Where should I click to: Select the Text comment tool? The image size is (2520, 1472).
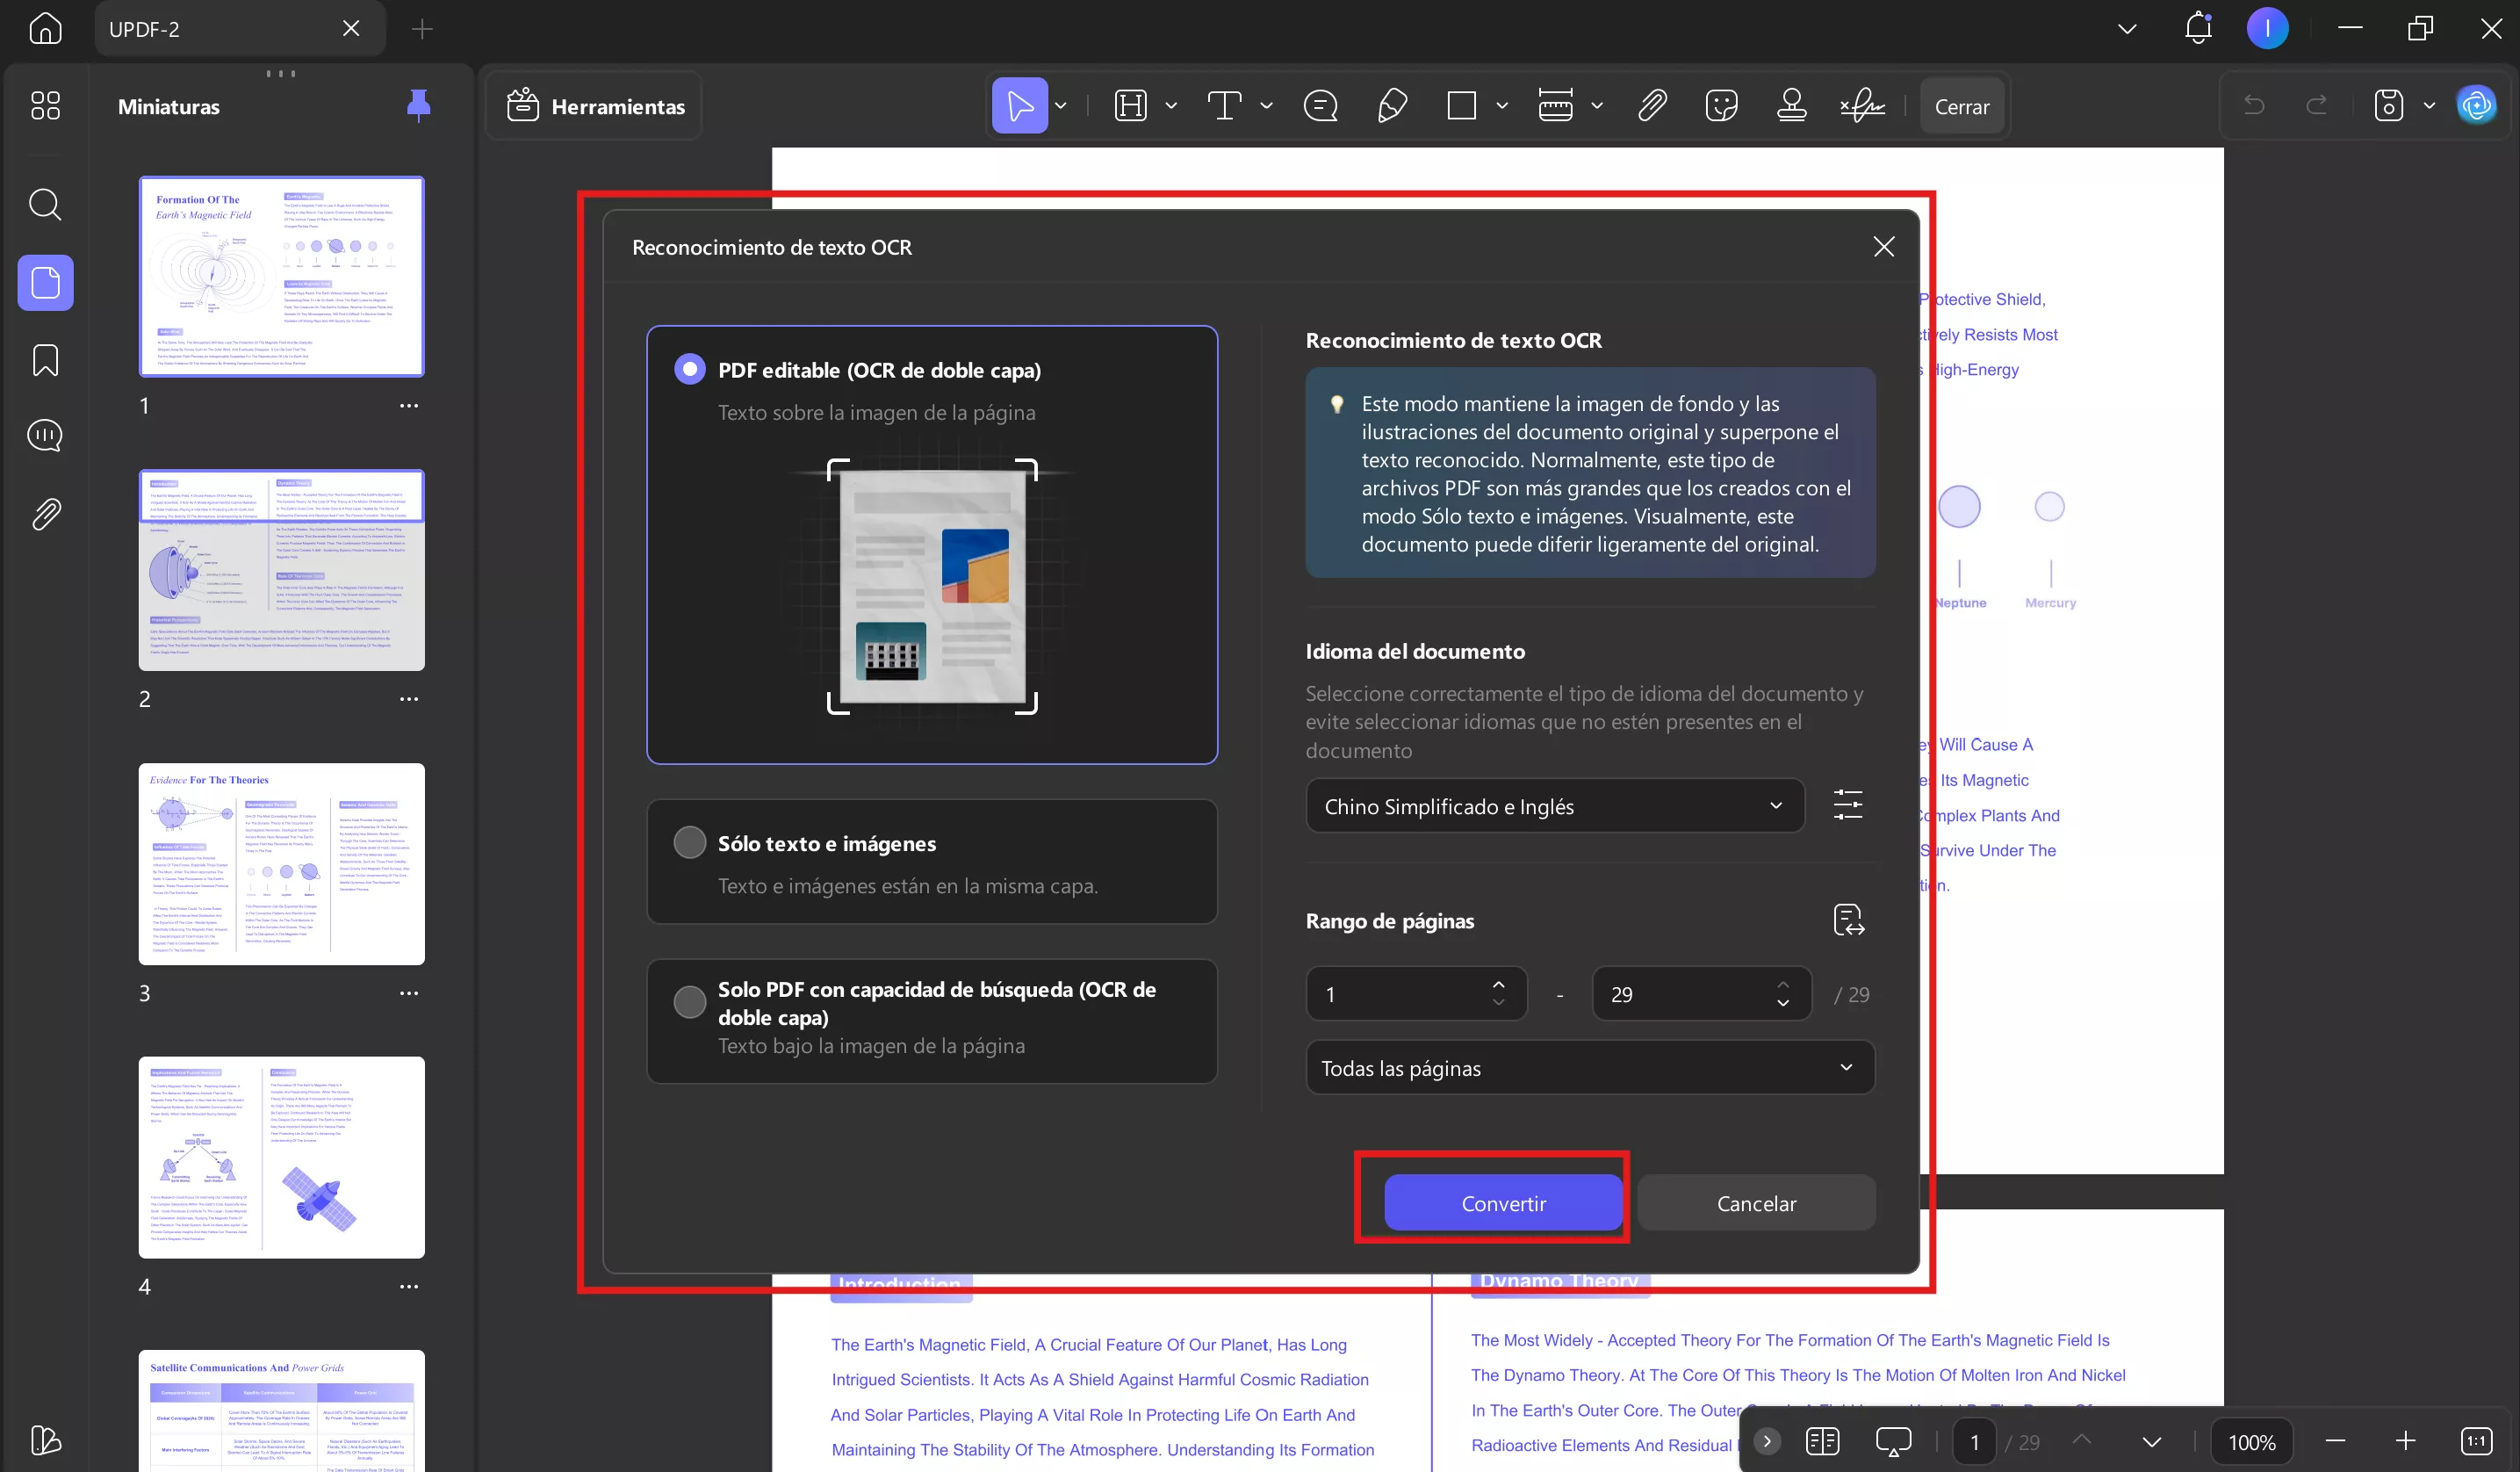(1224, 105)
